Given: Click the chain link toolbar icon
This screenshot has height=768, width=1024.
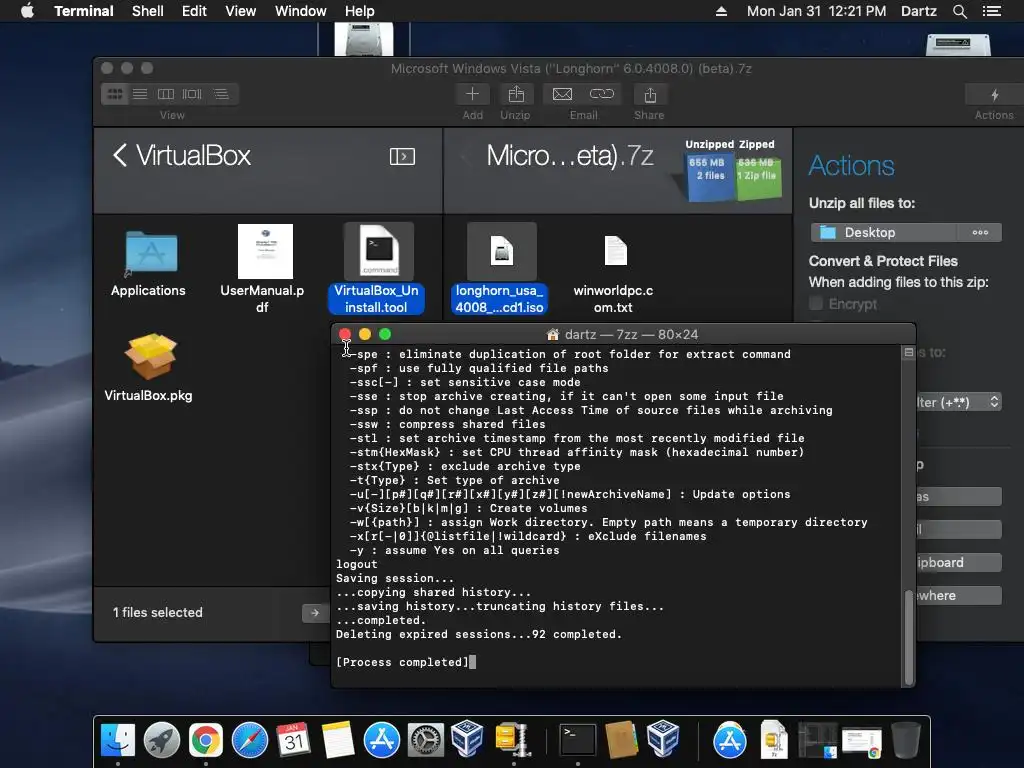Looking at the screenshot, I should pyautogui.click(x=601, y=94).
